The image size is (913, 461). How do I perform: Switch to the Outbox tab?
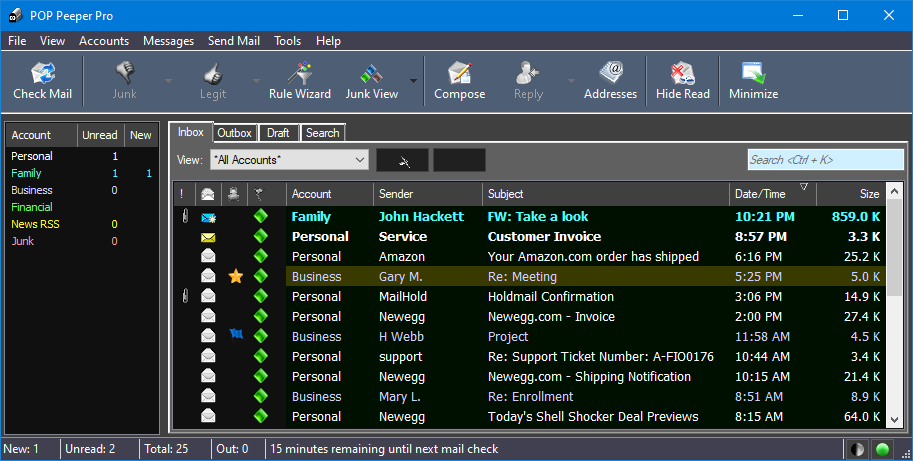[235, 133]
